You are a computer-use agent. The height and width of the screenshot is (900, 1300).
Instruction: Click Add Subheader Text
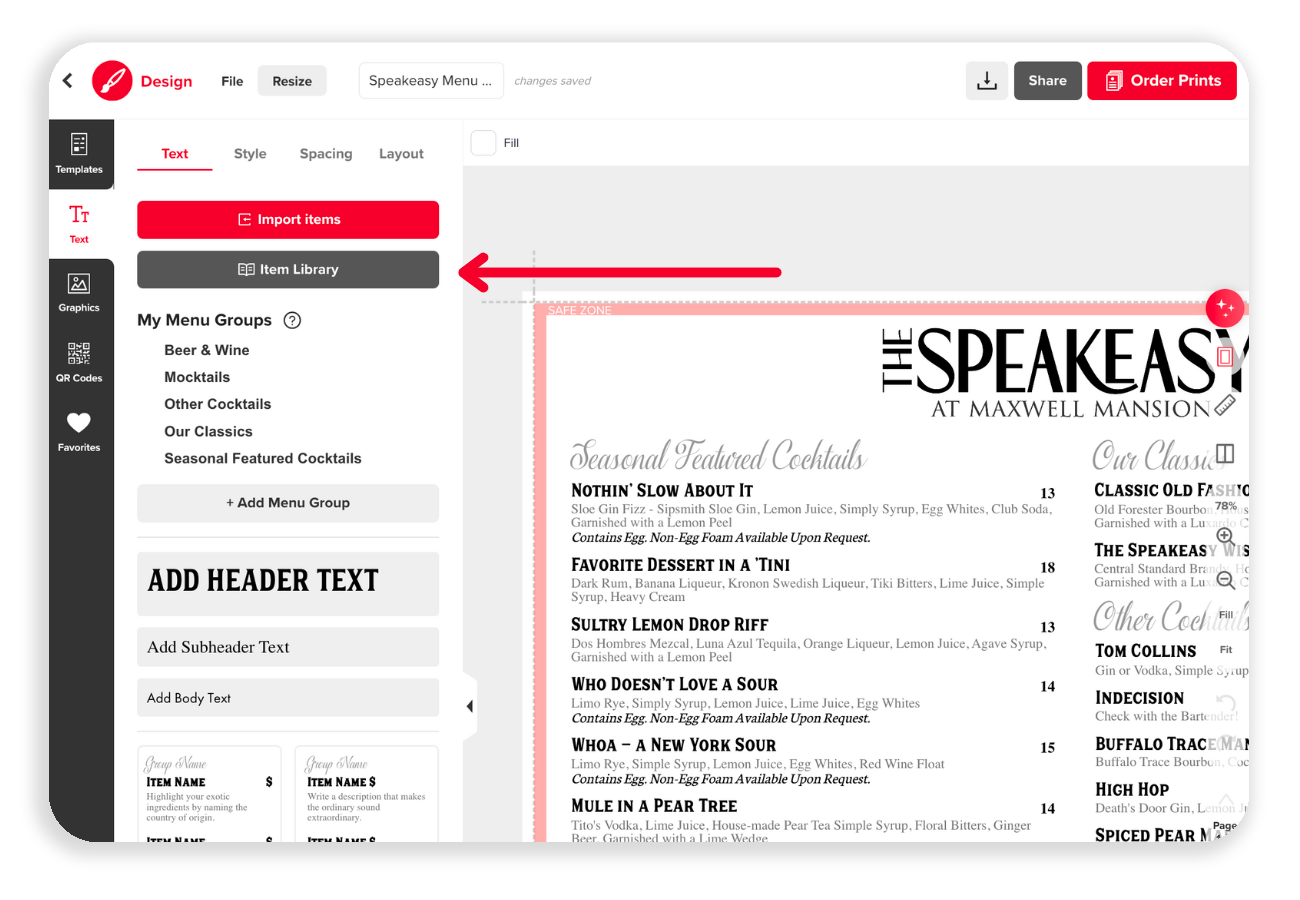tap(288, 647)
